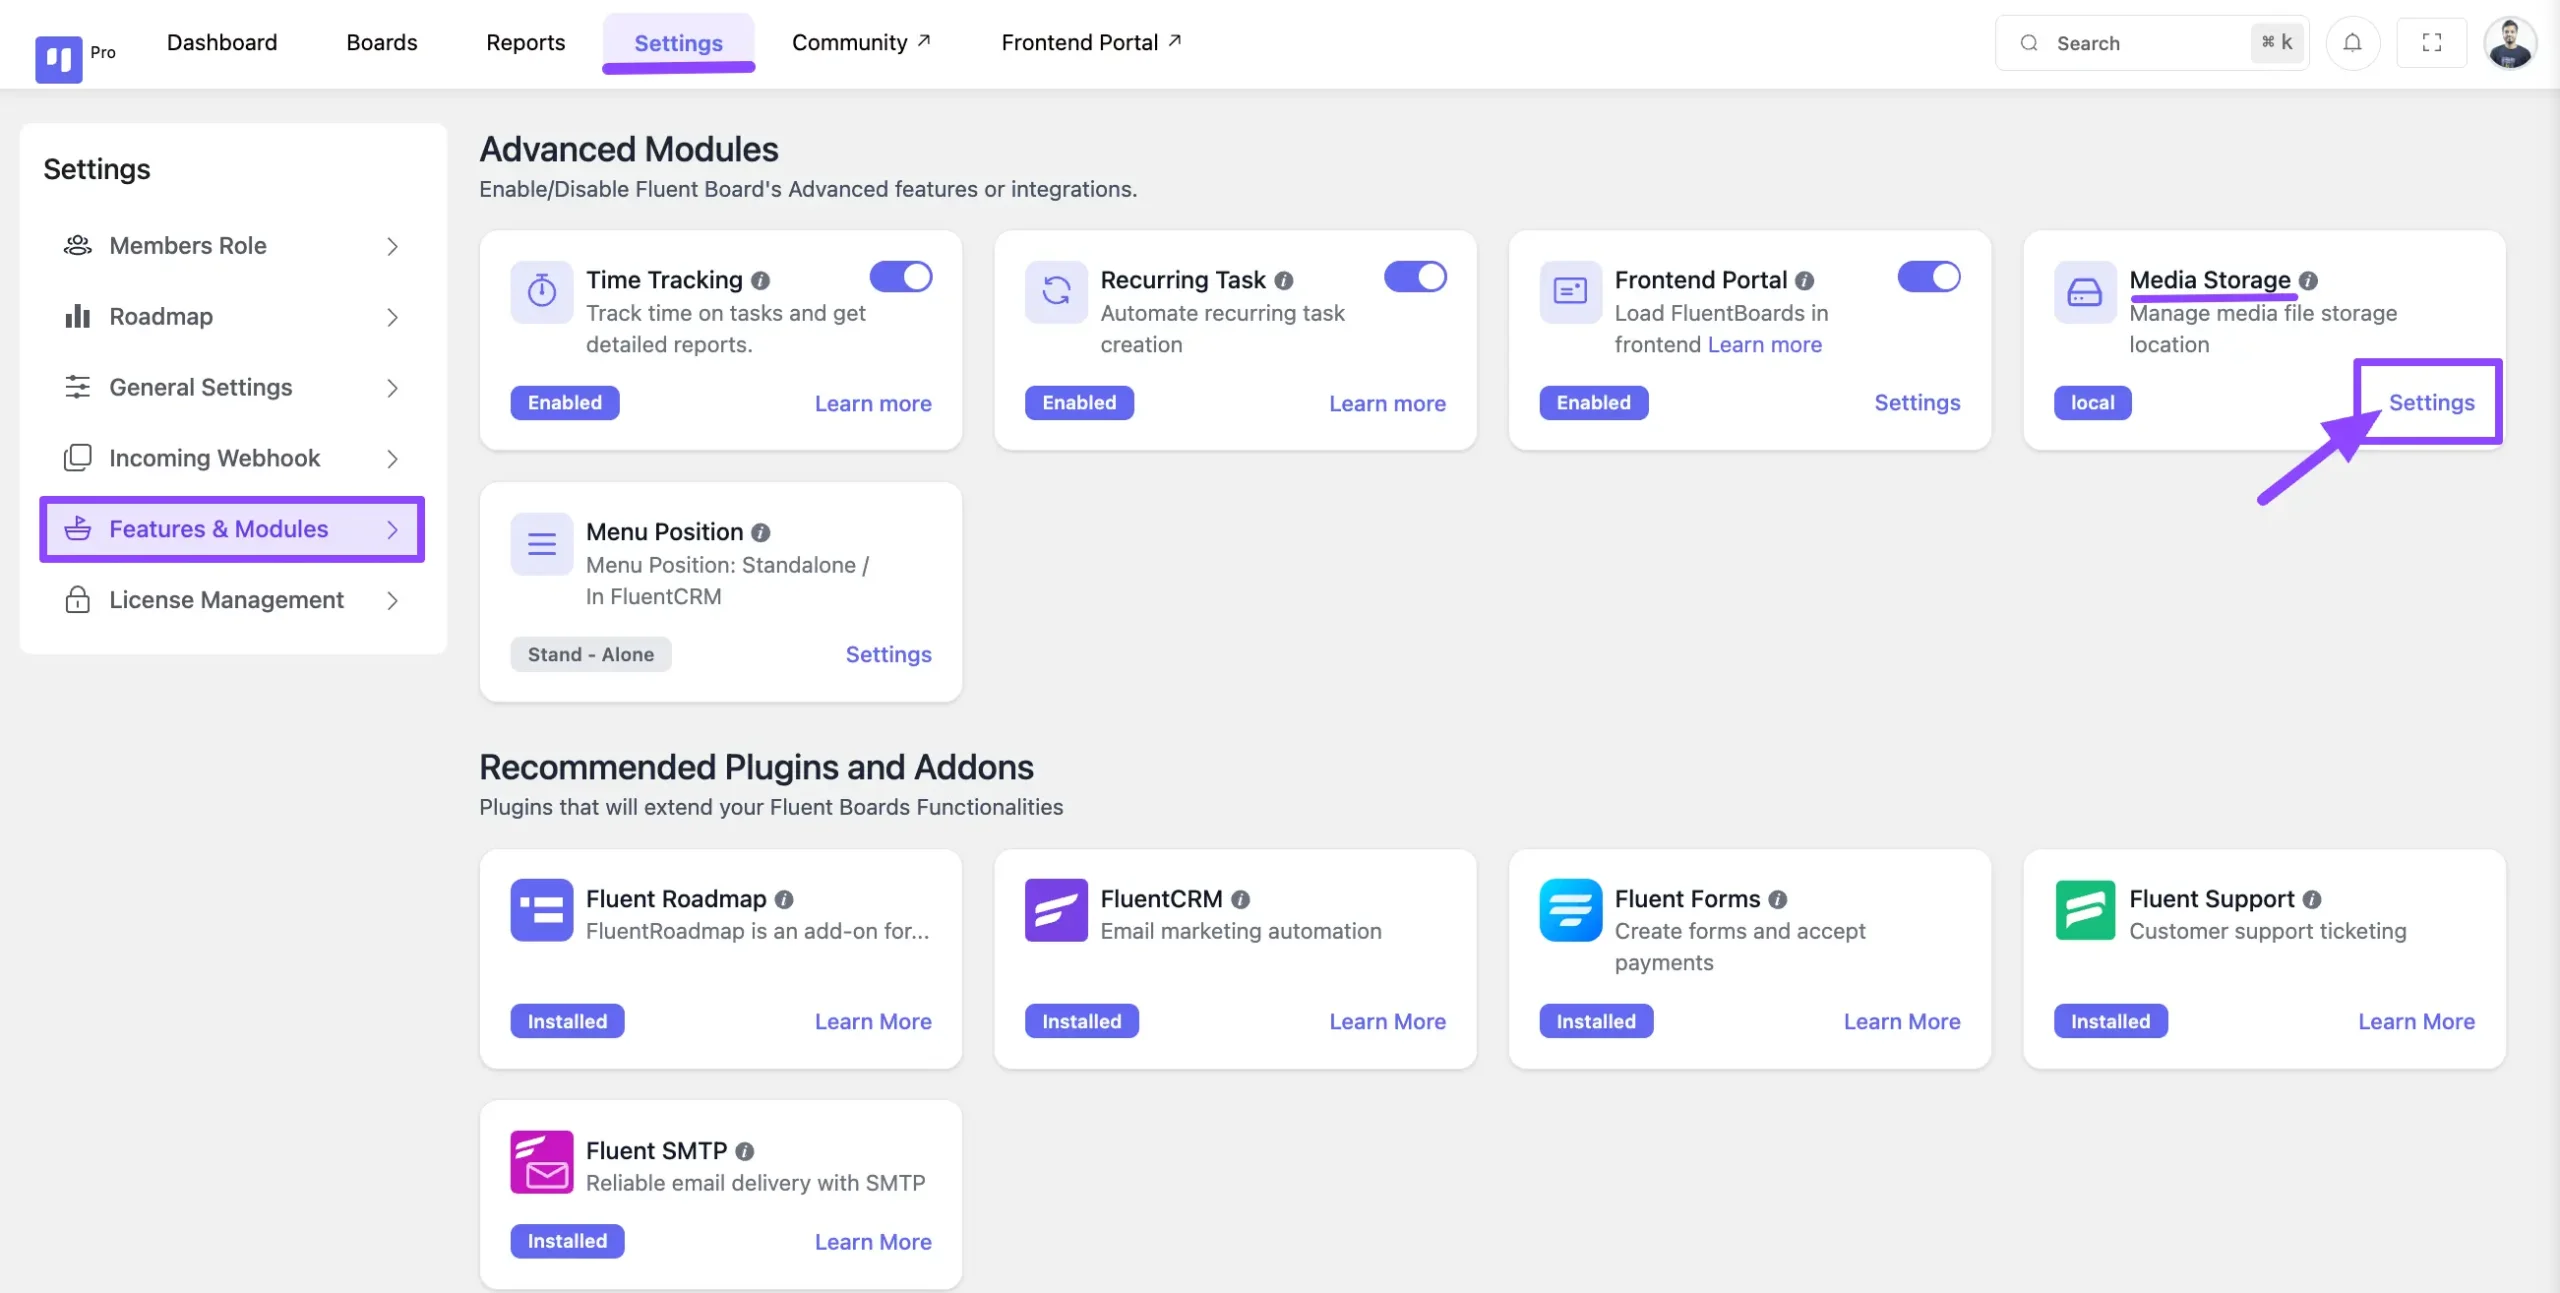
Task: Click the fullscreen expand icon
Action: click(x=2431, y=43)
